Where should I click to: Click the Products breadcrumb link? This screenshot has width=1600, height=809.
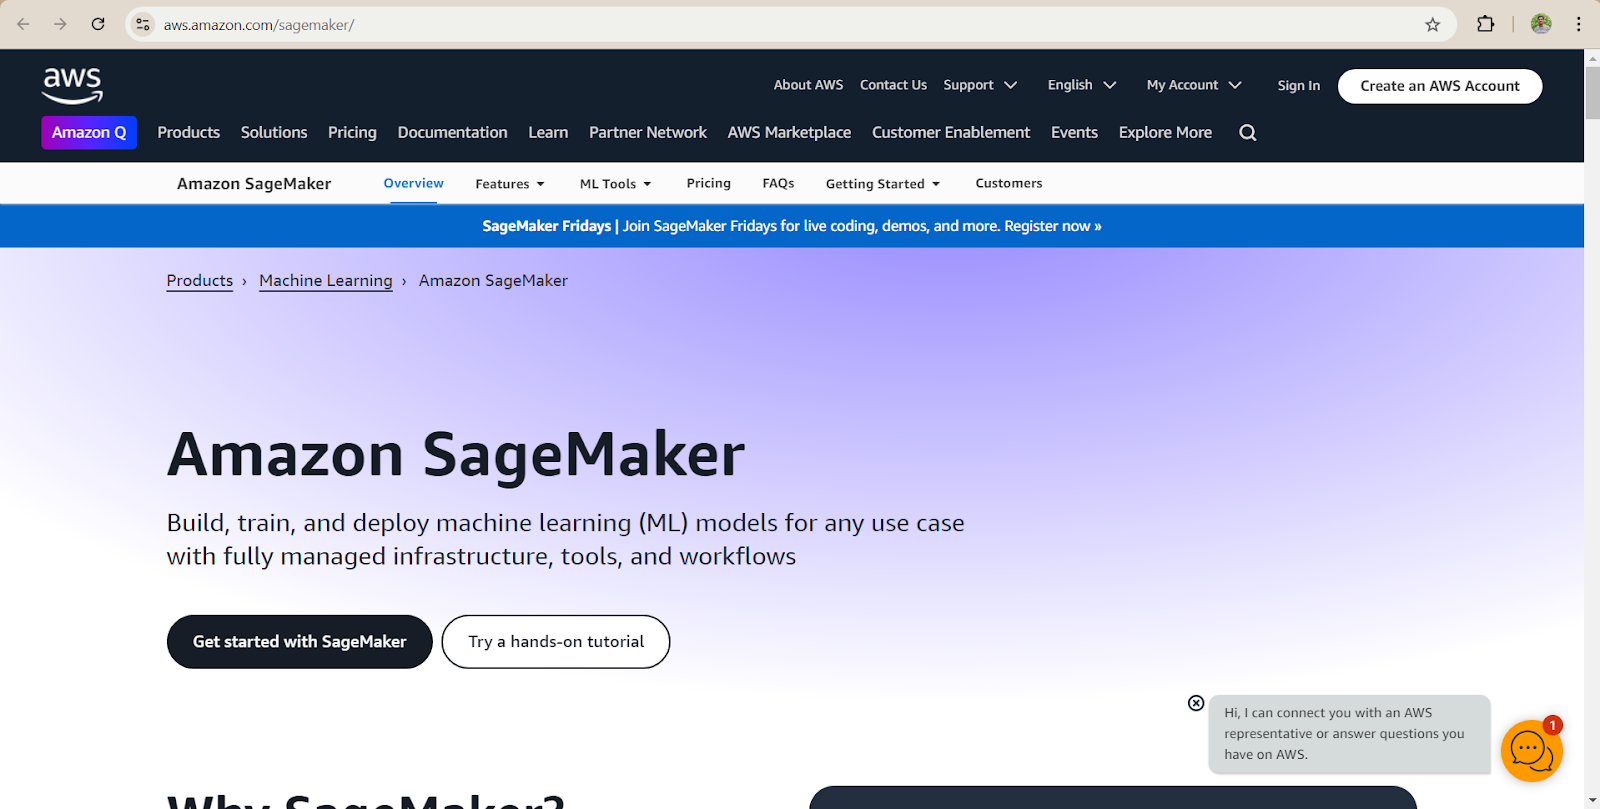click(199, 281)
